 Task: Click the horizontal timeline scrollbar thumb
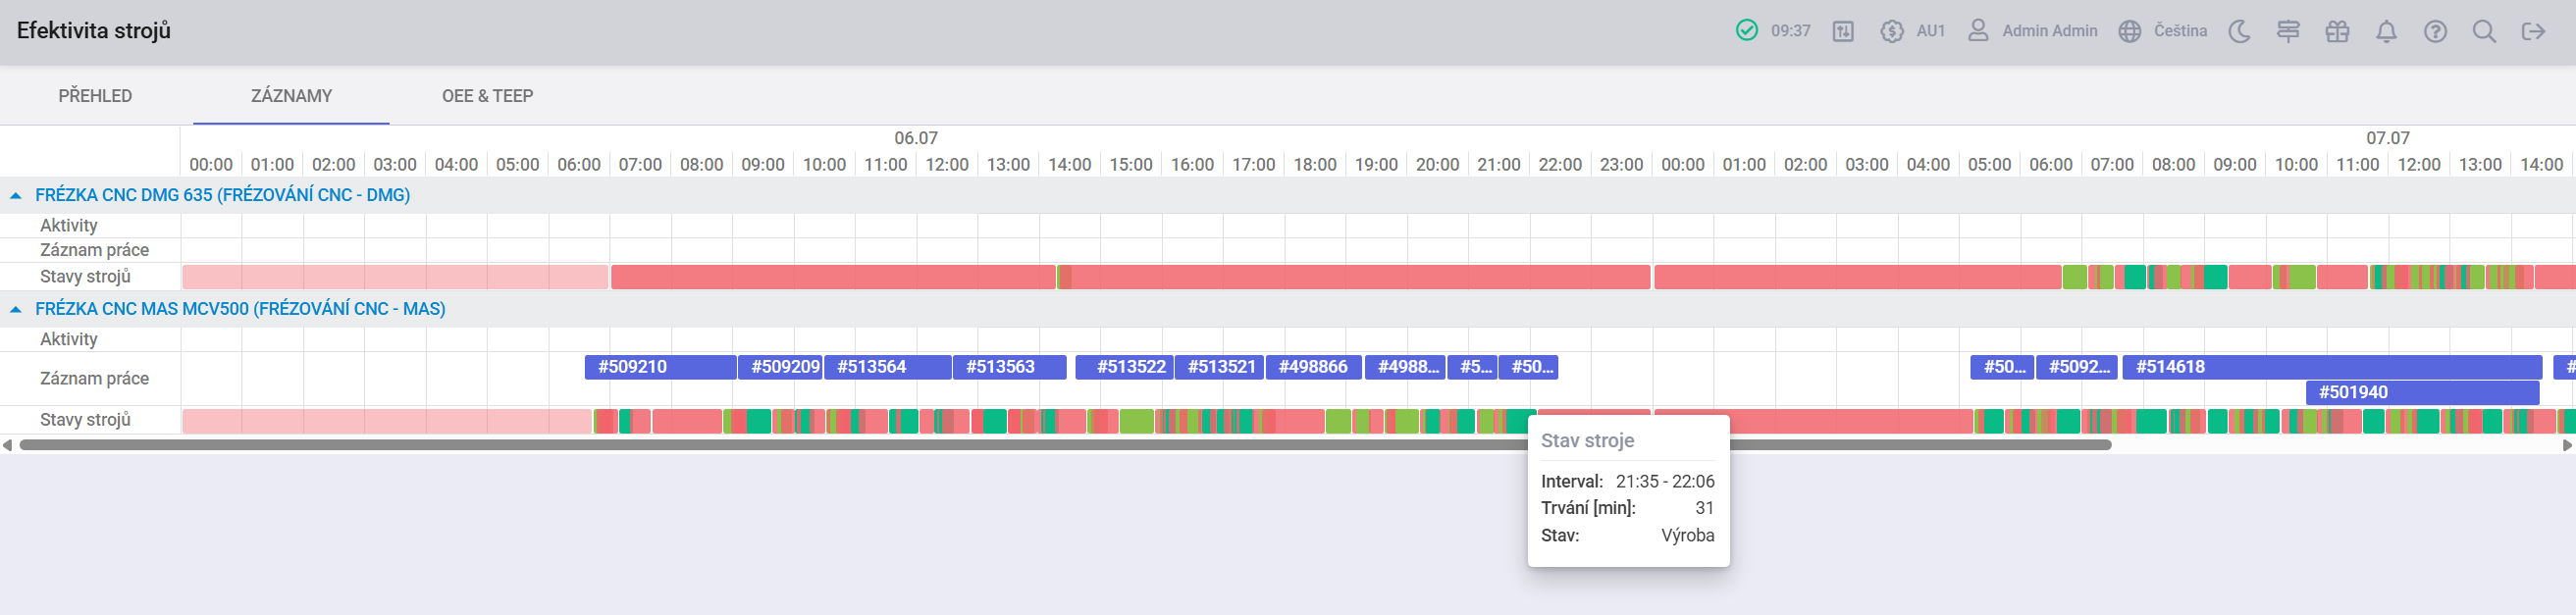tap(1065, 445)
